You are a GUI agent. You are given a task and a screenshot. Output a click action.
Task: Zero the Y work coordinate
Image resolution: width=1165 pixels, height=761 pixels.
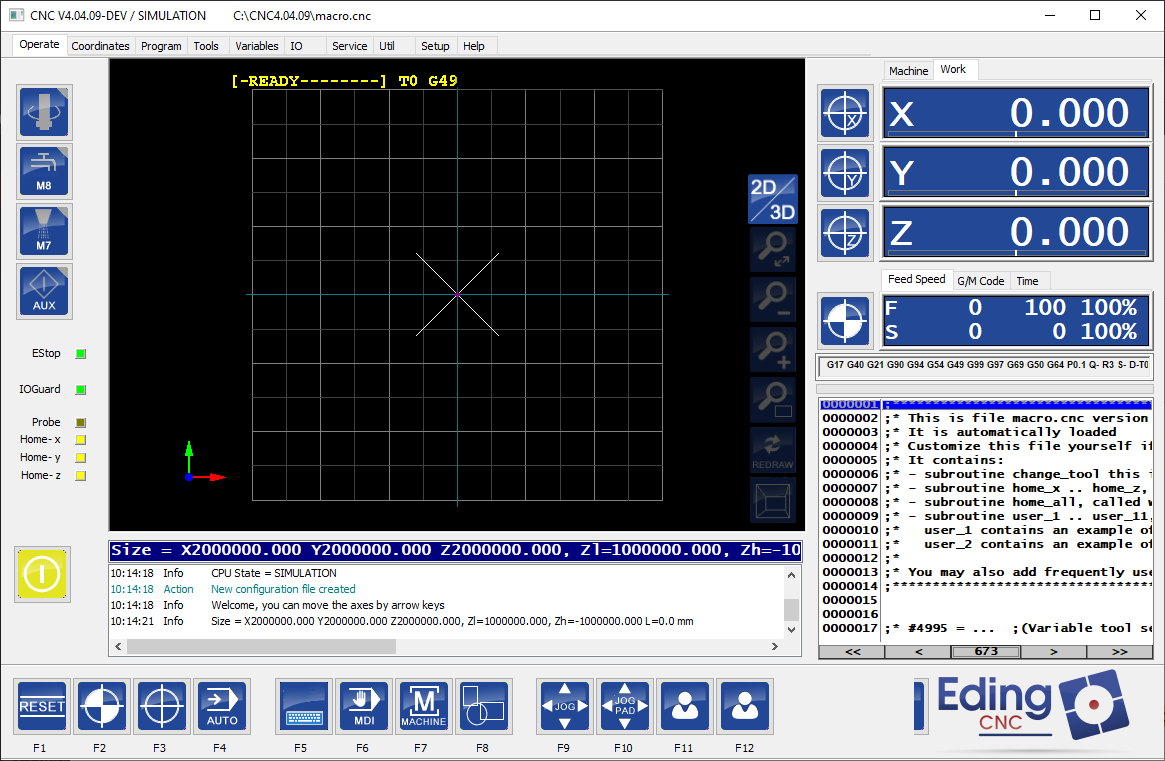tap(846, 173)
